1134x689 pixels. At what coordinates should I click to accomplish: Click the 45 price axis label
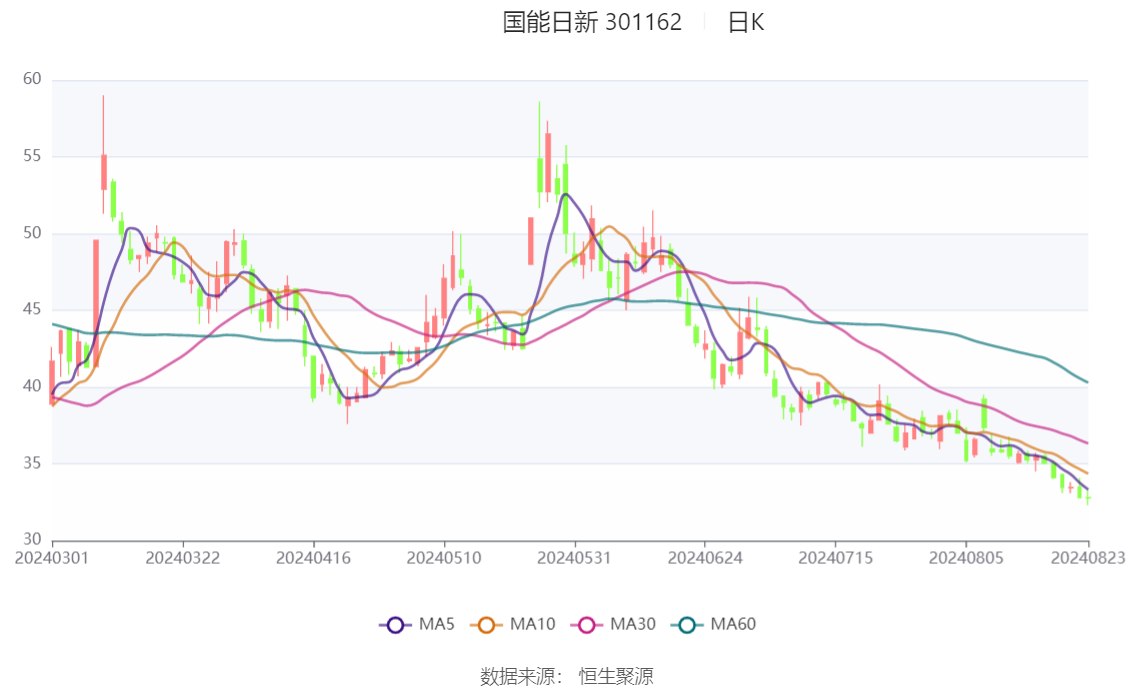pyautogui.click(x=32, y=309)
